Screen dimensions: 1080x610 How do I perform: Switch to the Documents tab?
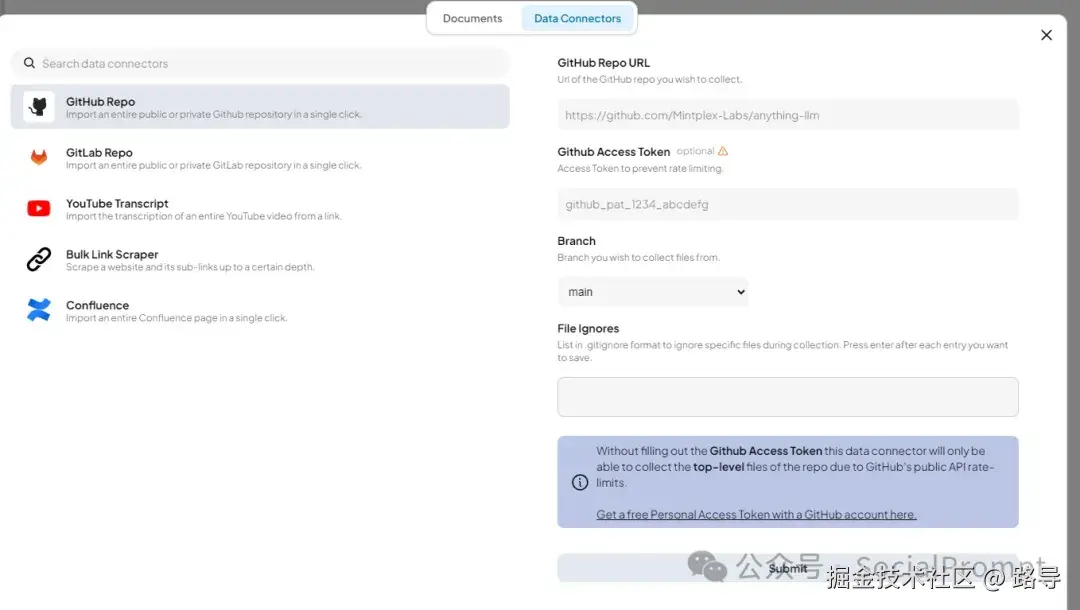(x=472, y=19)
